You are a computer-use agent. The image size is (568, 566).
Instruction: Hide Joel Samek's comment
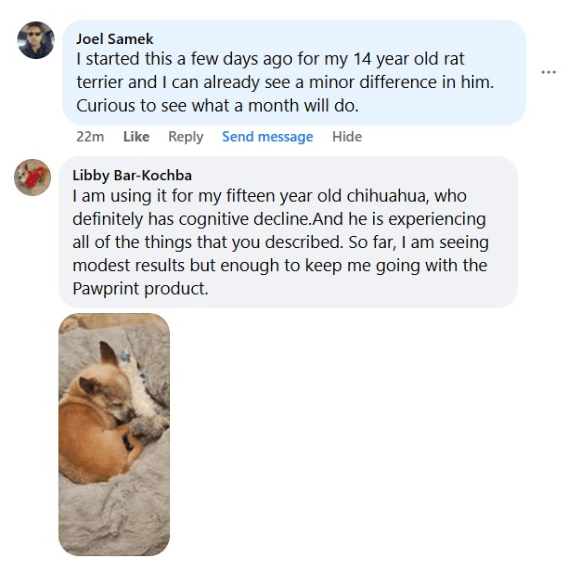[347, 137]
